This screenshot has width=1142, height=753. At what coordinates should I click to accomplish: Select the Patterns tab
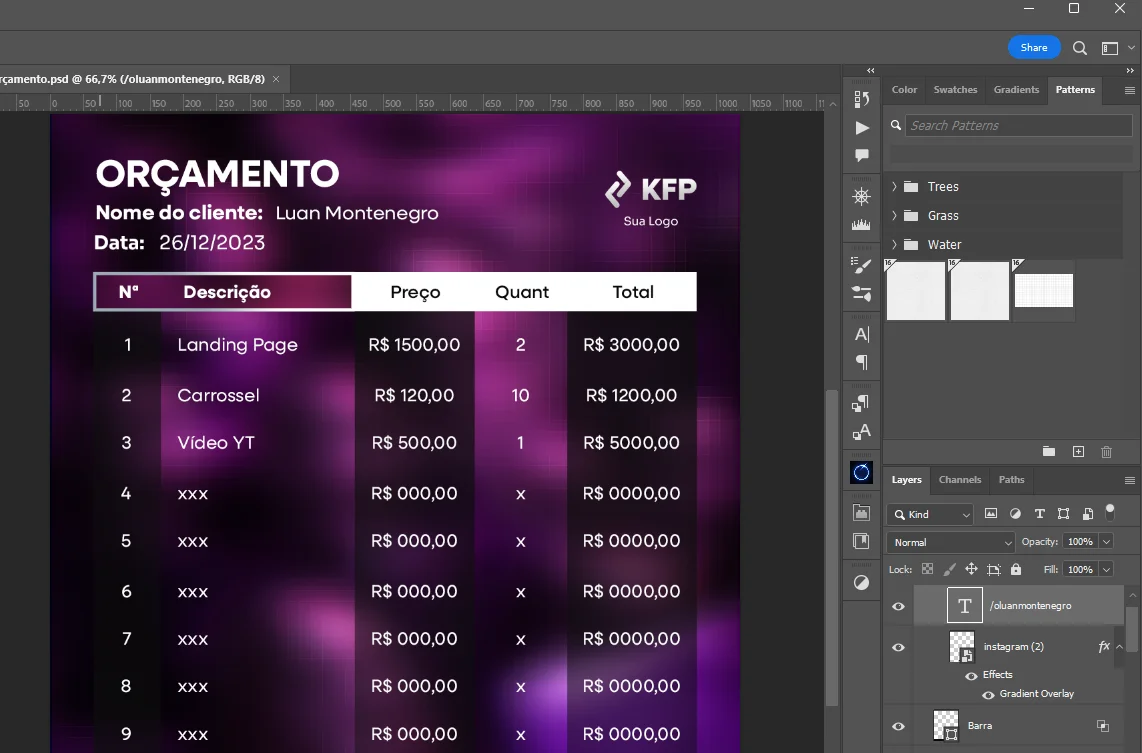pos(1075,90)
